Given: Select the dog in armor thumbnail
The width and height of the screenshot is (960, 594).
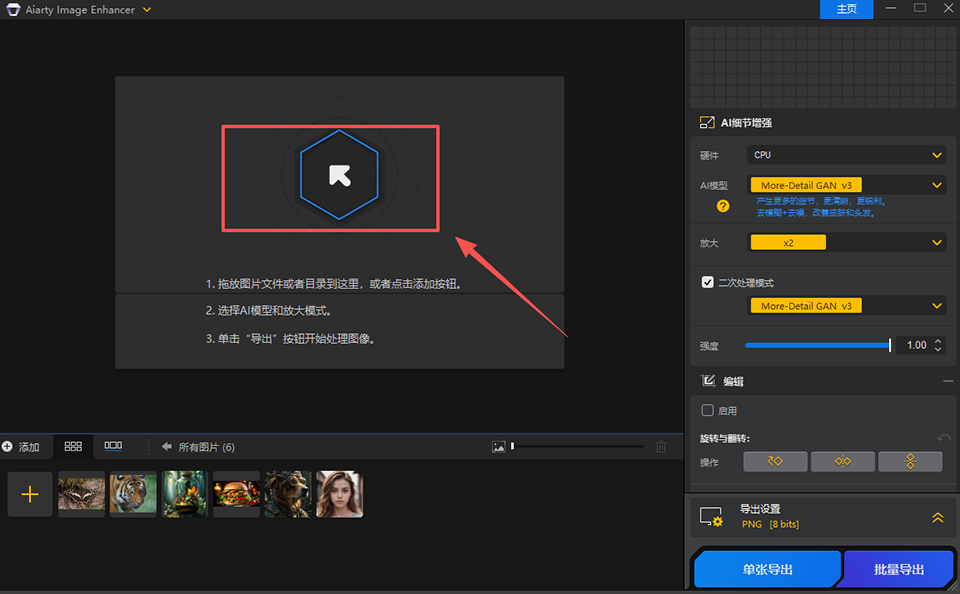Looking at the screenshot, I should tap(288, 494).
